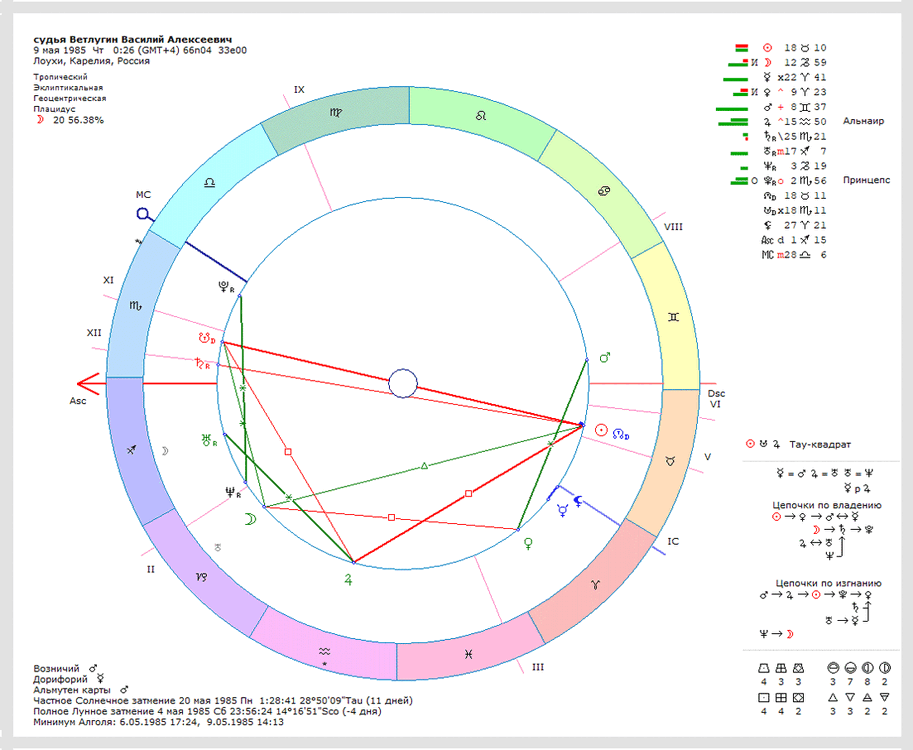The width and height of the screenshot is (913, 750).
Task: Click the blue North Node glyph in the wheel
Action: click(621, 434)
